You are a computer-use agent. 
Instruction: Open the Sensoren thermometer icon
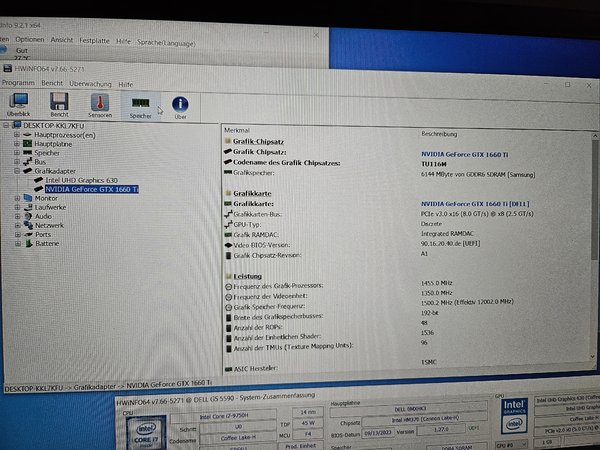[100, 105]
